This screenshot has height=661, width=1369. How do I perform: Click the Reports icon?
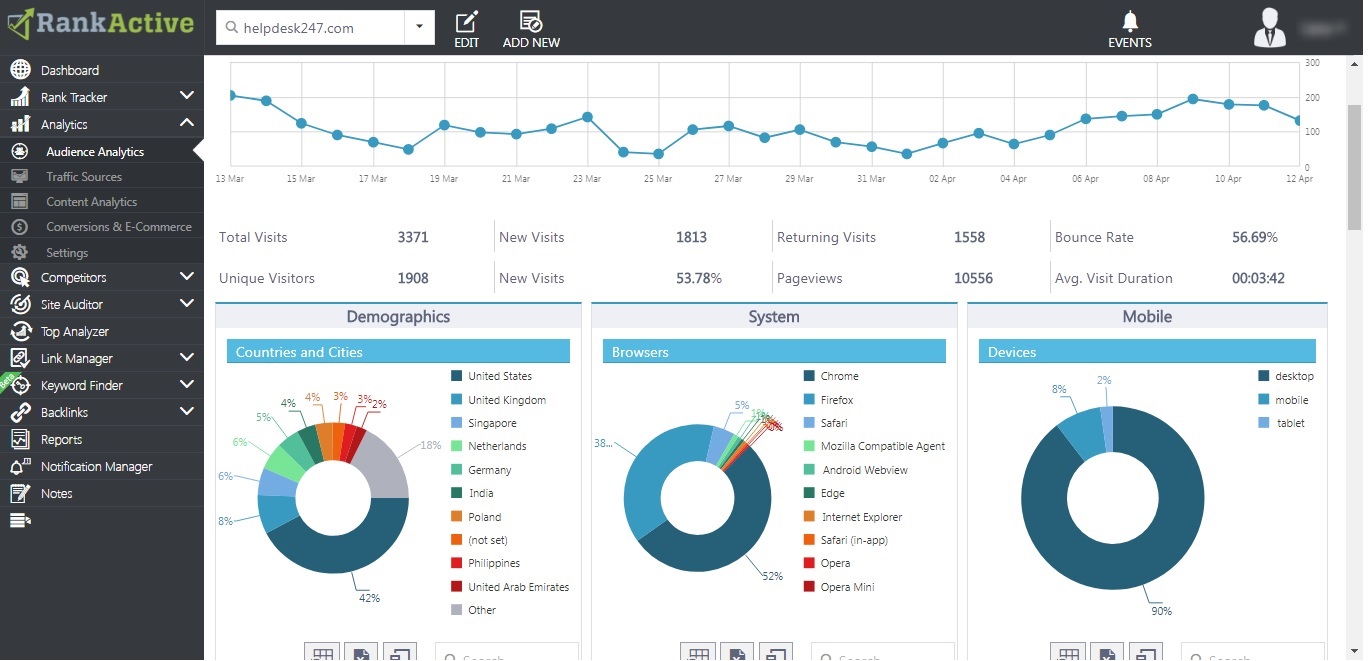coord(20,439)
